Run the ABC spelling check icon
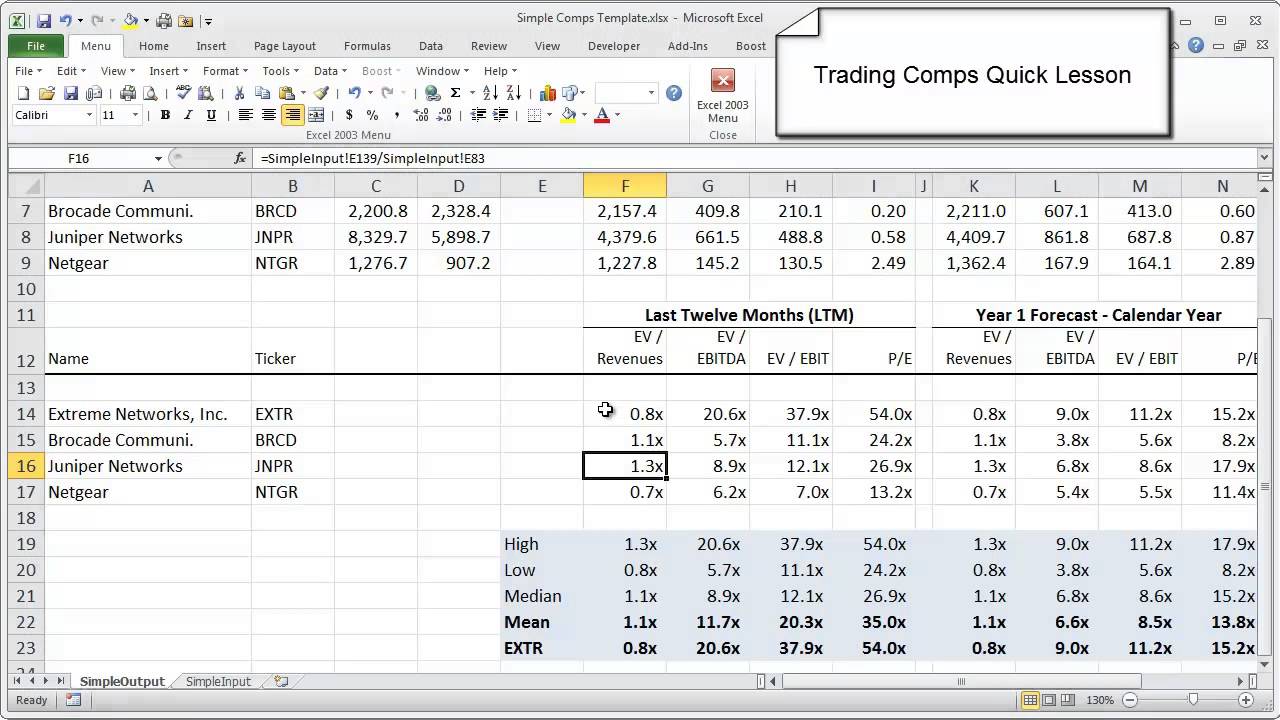Viewport: 1280px width, 720px height. point(183,93)
